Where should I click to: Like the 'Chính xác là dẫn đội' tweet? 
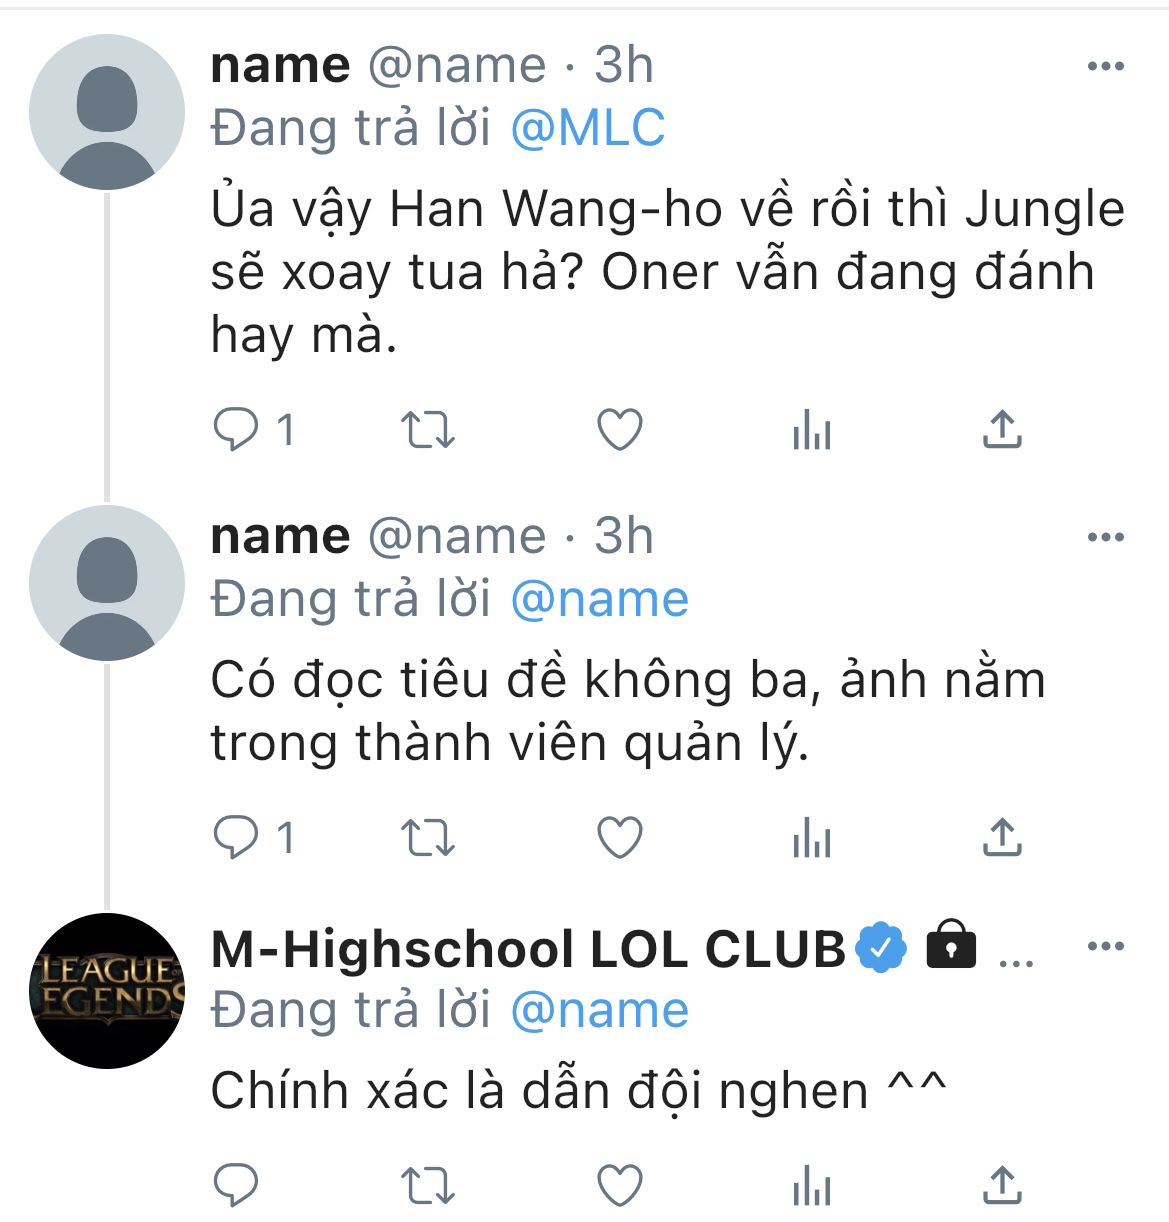619,1185
